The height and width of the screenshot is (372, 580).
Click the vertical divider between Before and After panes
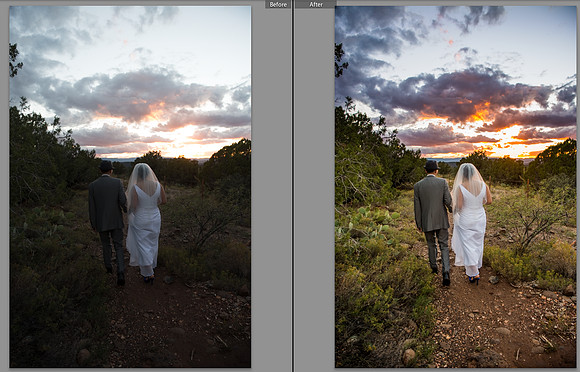pyautogui.click(x=293, y=186)
